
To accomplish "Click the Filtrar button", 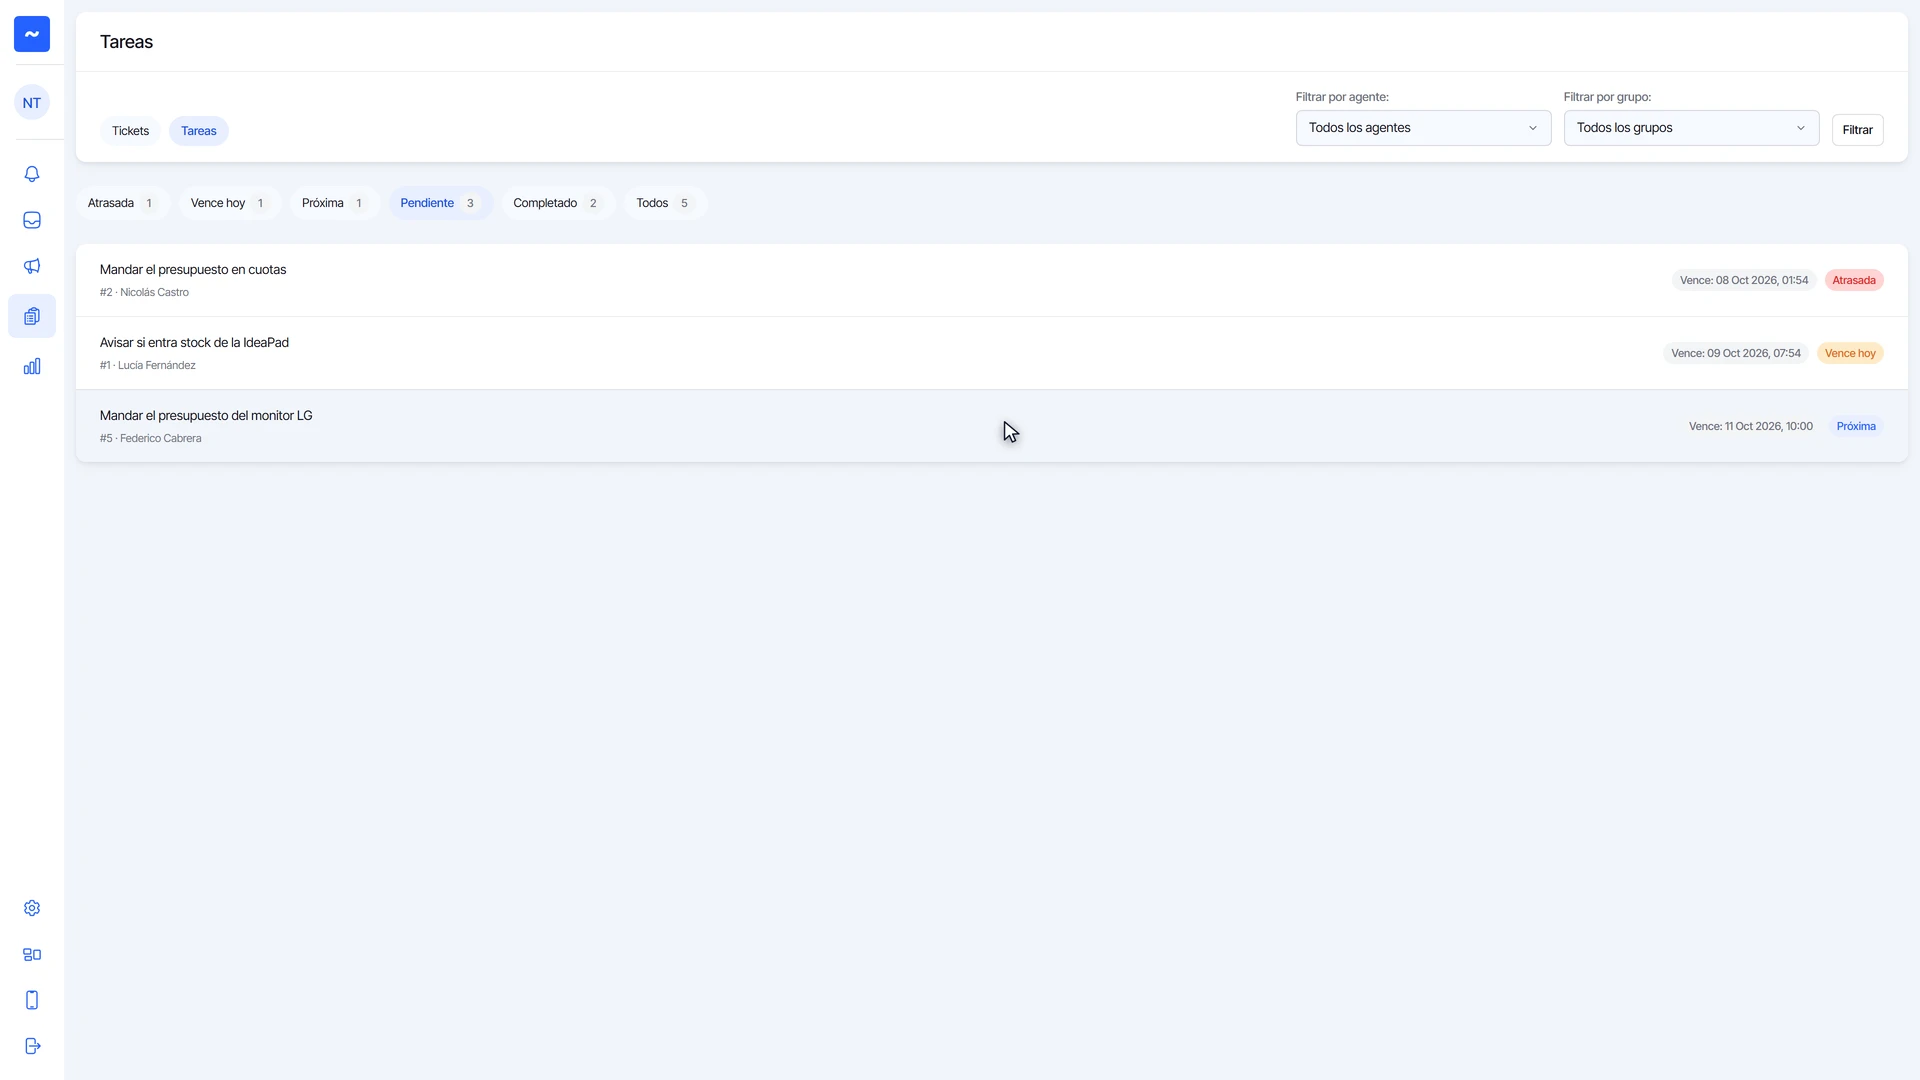I will (1857, 130).
